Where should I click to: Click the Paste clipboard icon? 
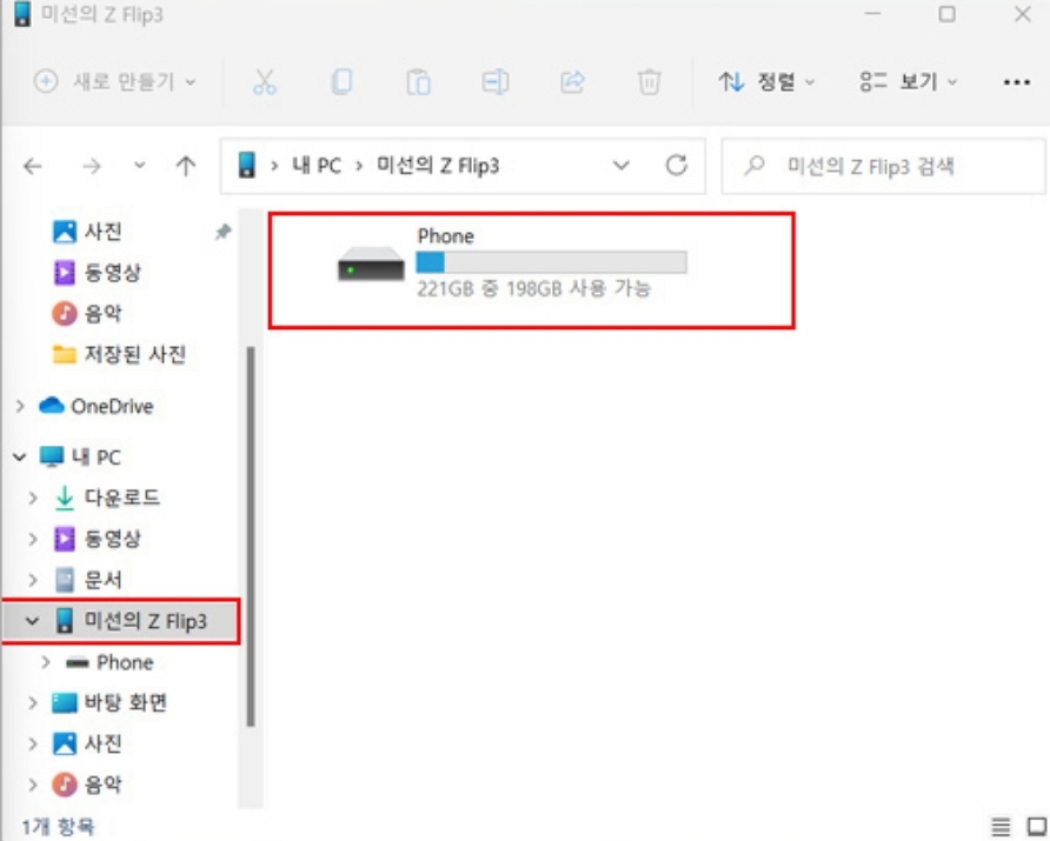point(419,82)
